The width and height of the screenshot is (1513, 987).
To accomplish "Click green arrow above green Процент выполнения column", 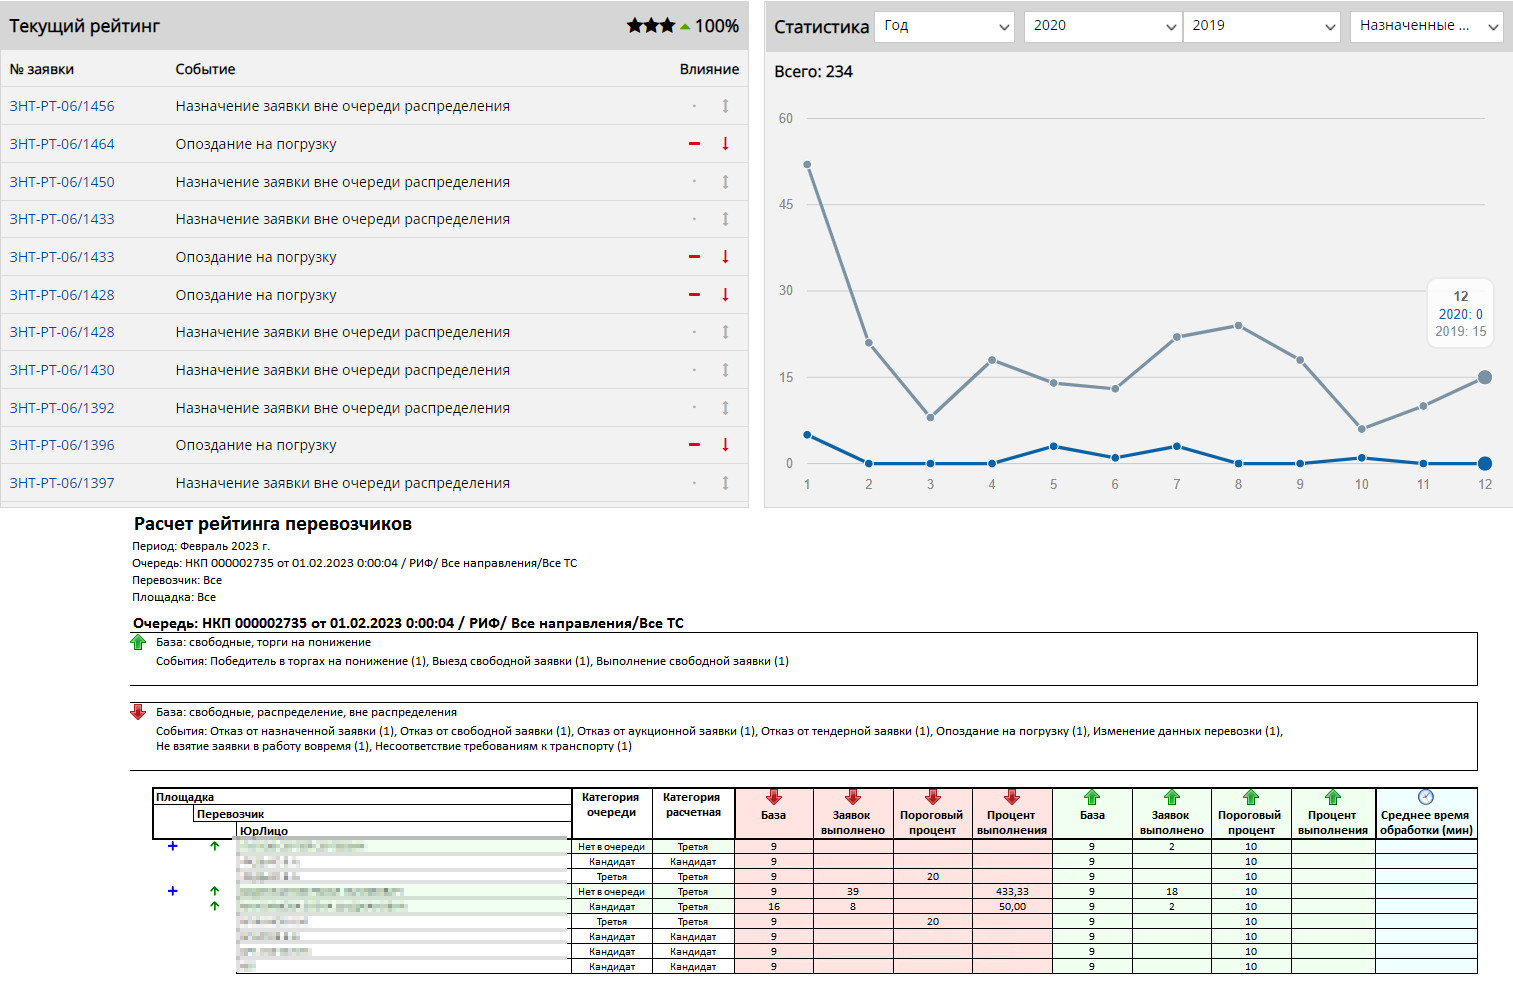I will click(1333, 797).
